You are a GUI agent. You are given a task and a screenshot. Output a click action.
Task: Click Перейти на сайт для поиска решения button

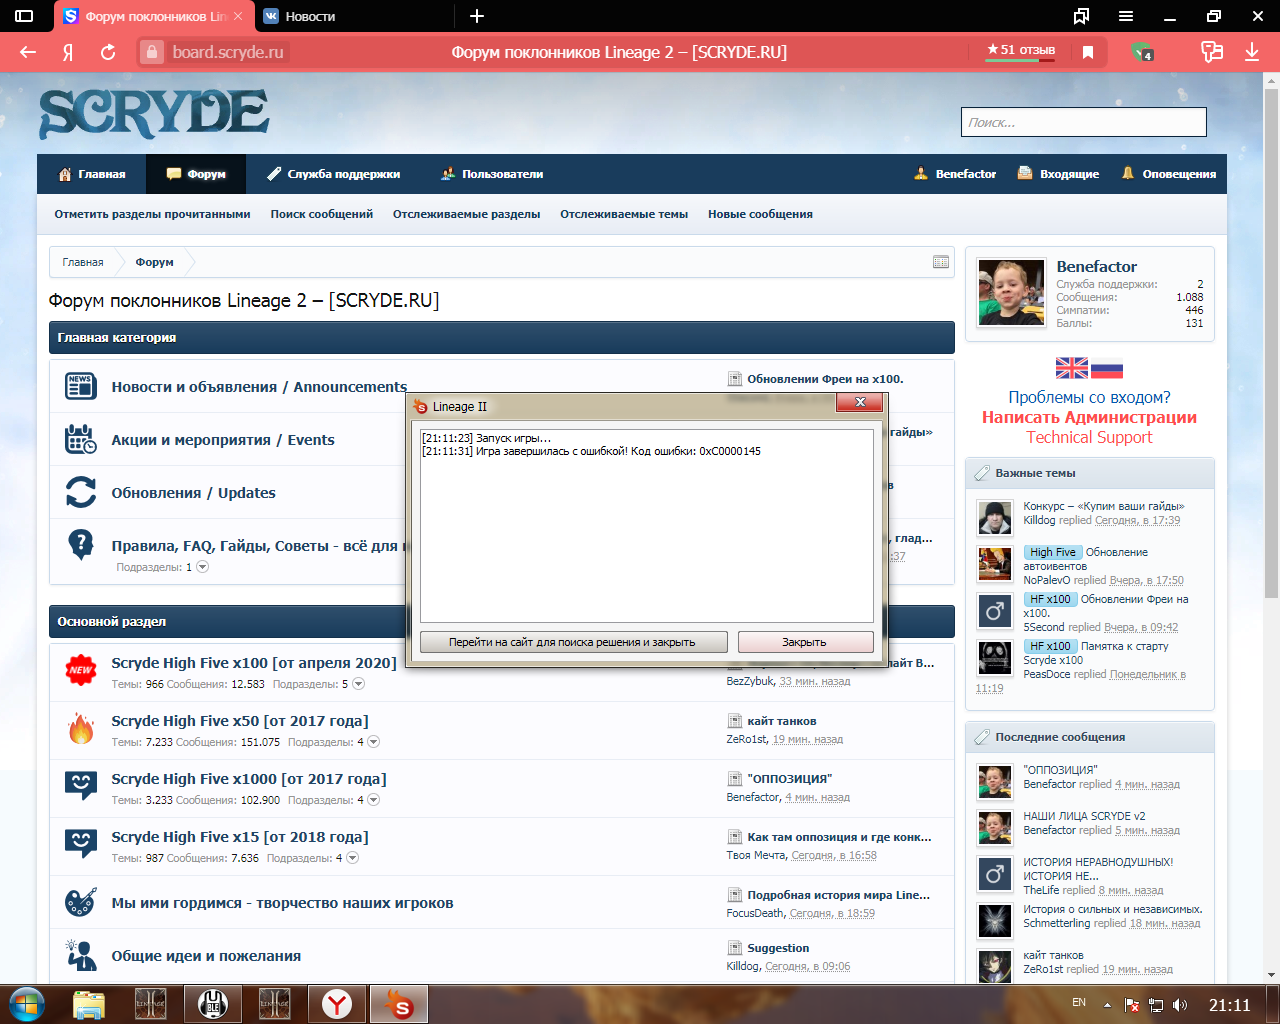(573, 642)
